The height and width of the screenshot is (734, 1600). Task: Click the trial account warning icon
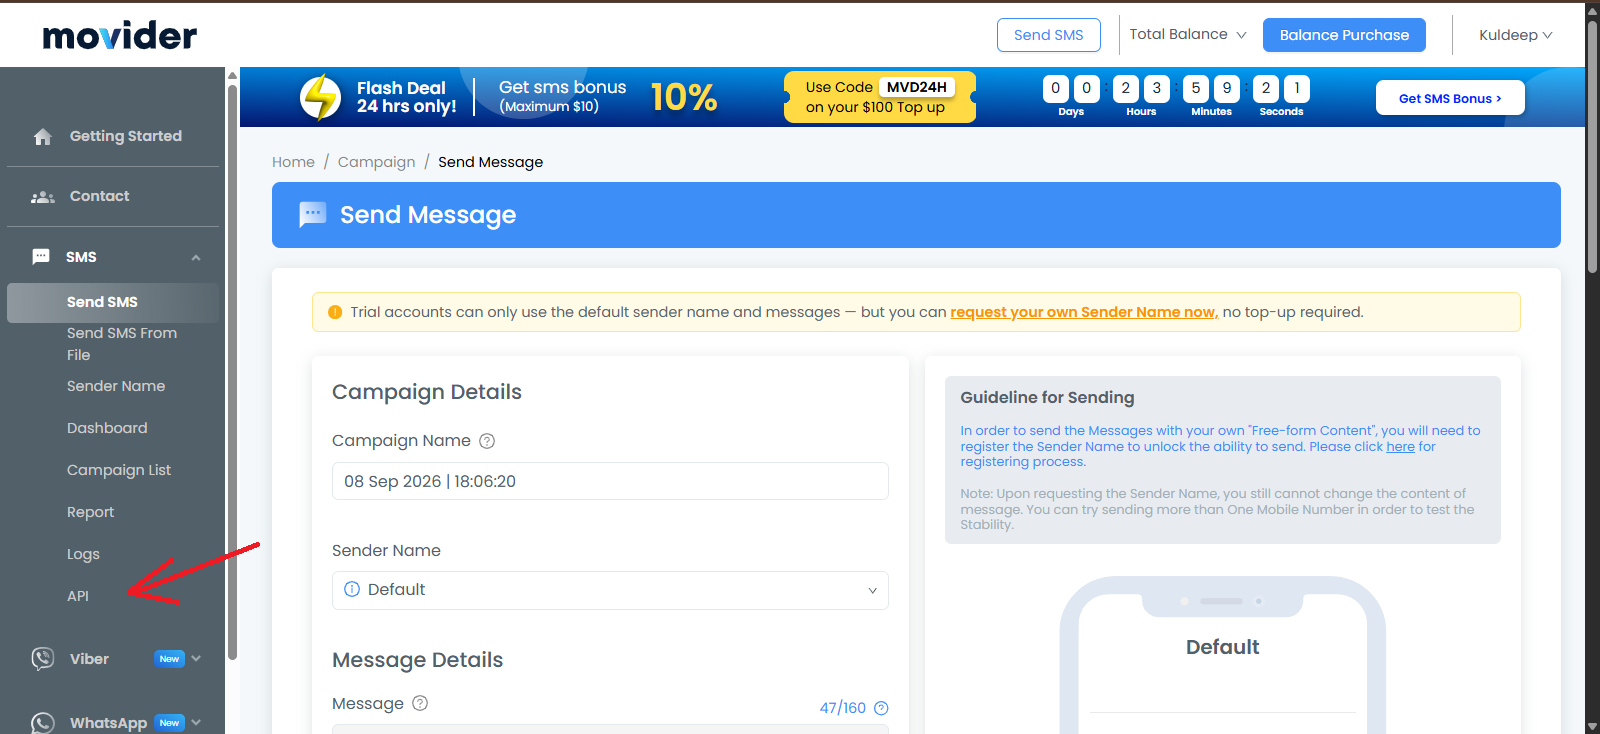335,312
